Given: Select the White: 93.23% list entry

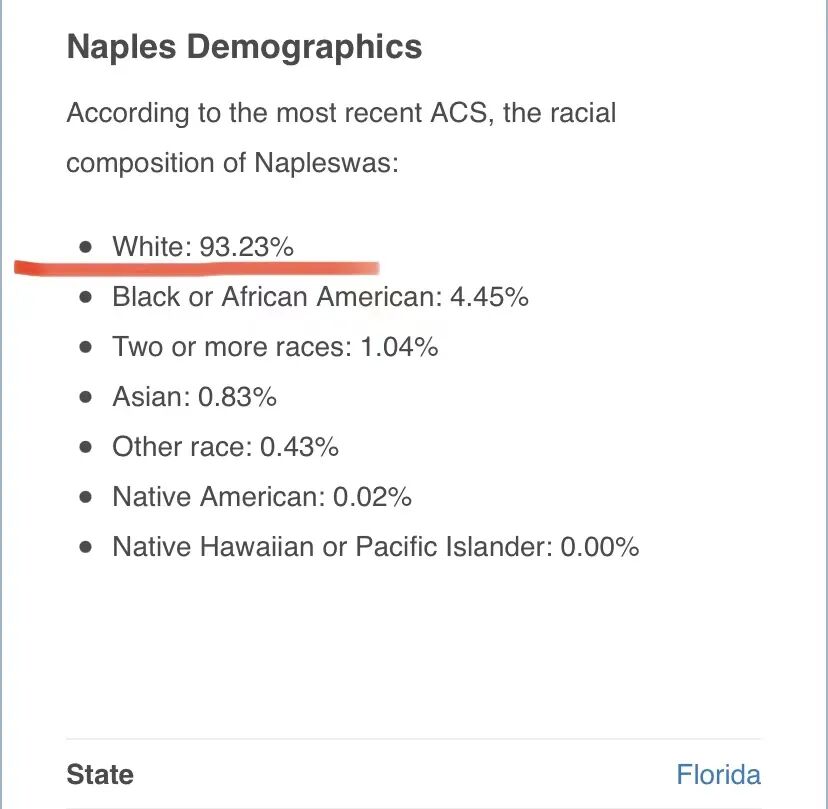Looking at the screenshot, I should point(203,246).
